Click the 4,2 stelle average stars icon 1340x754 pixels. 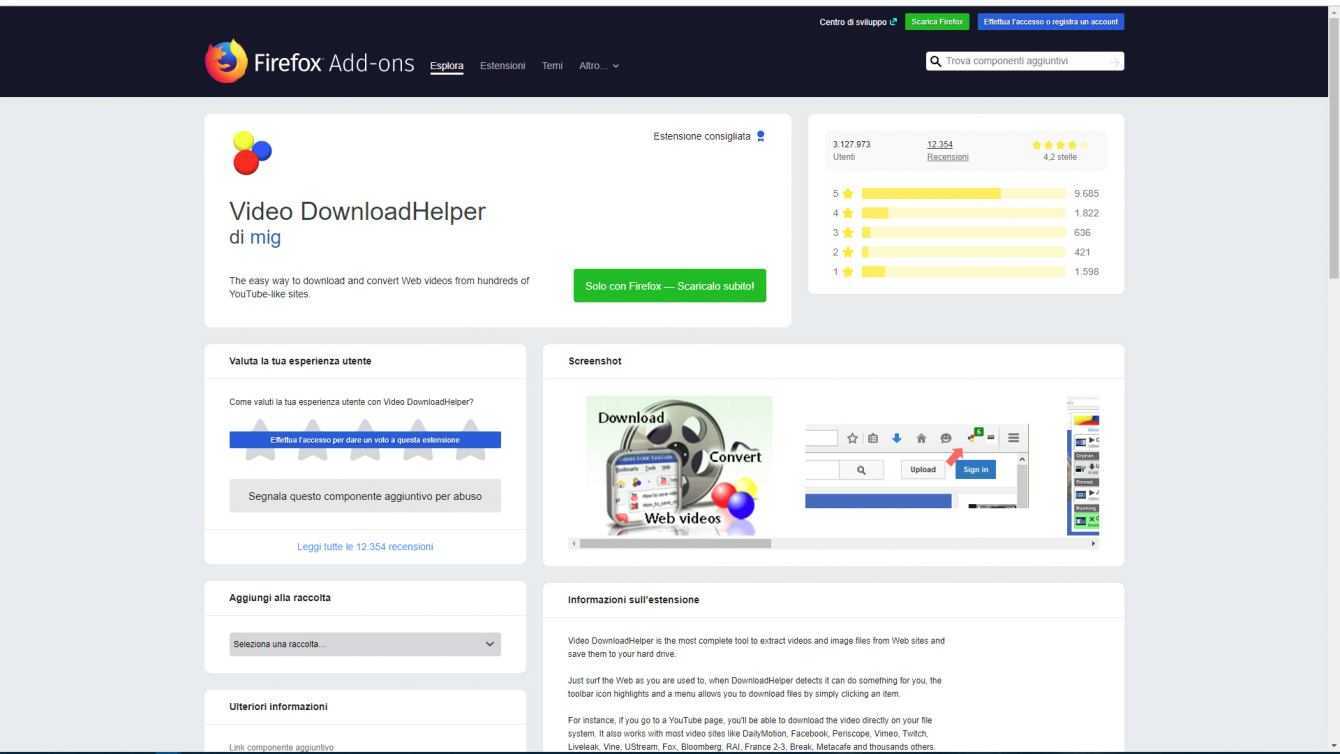coord(1059,145)
